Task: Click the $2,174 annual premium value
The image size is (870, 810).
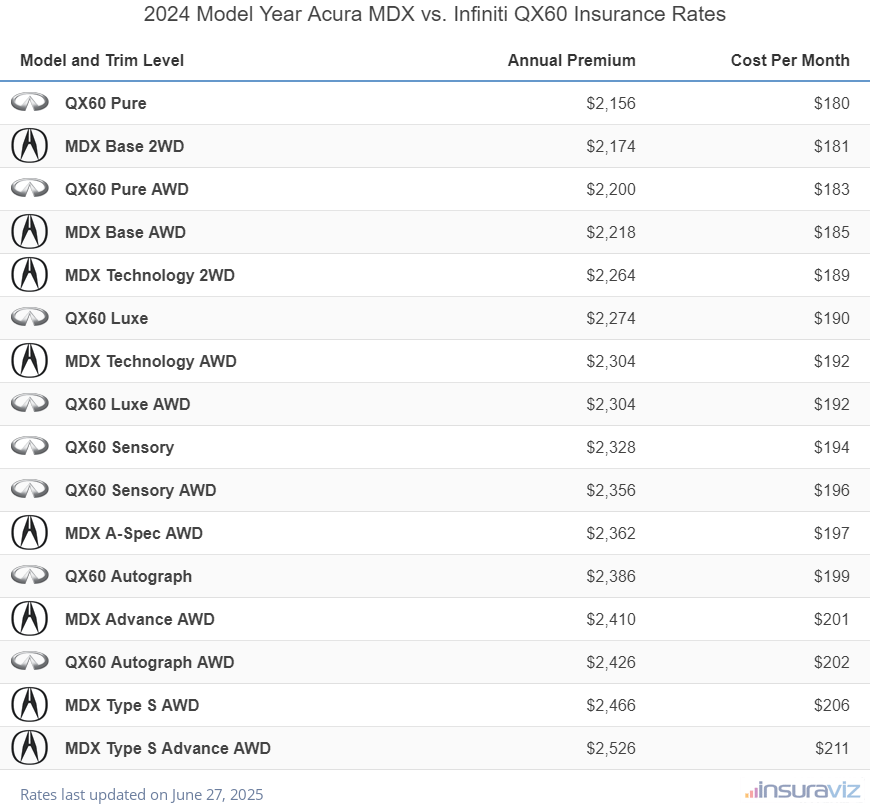Action: tap(611, 146)
